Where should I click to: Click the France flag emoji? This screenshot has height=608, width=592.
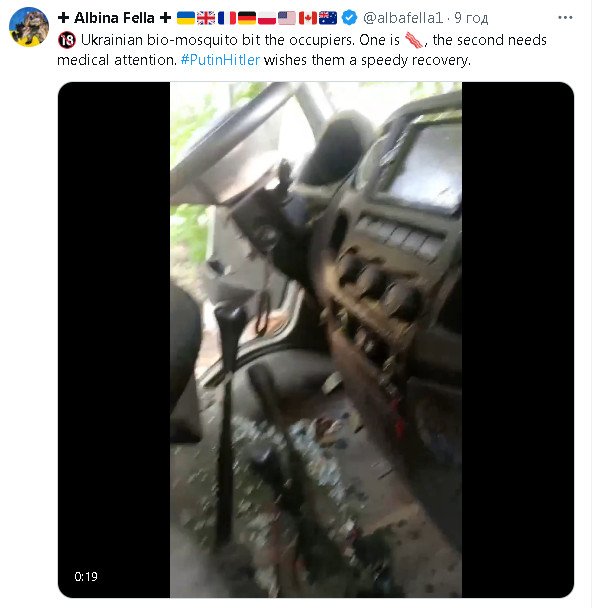[x=227, y=18]
